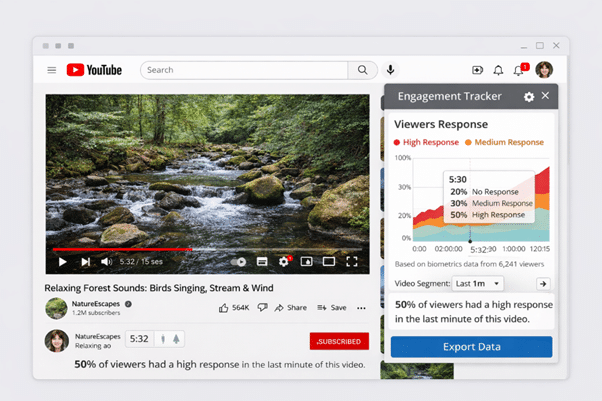Screen dimensions: 602x401
Task: Enter fullscreen mode on the video
Action: point(352,262)
